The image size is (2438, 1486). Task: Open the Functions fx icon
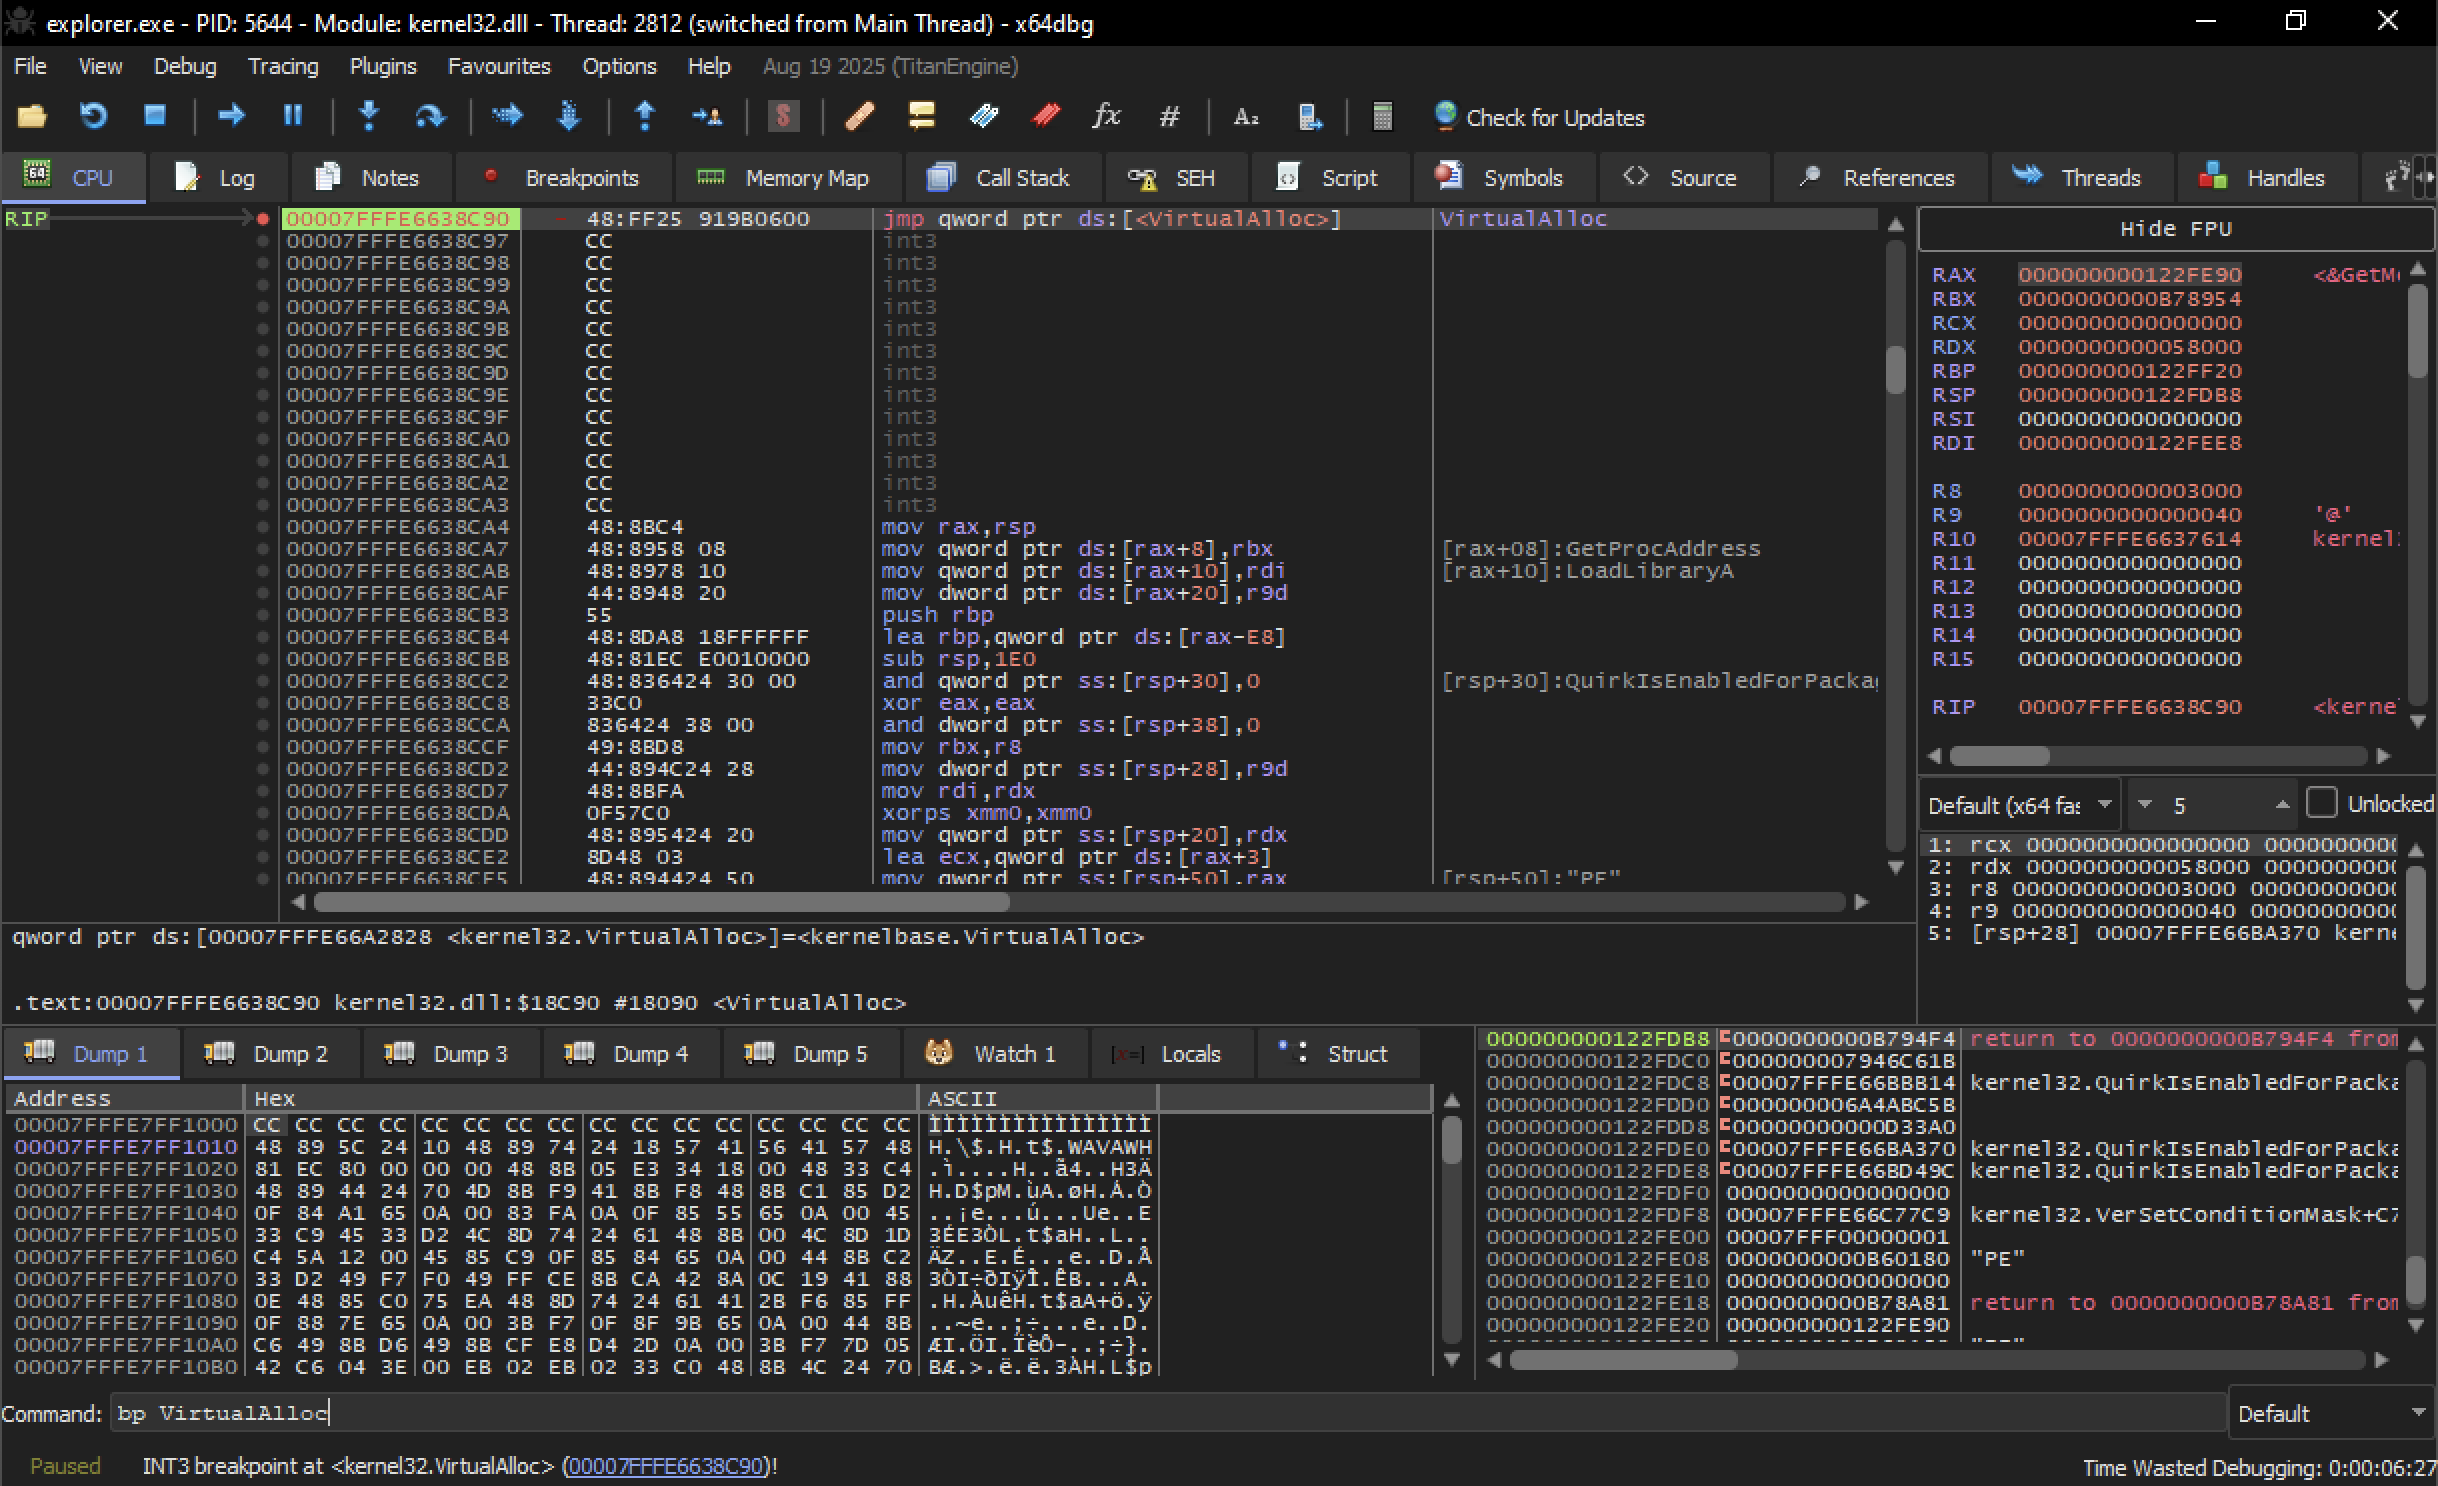[1106, 116]
